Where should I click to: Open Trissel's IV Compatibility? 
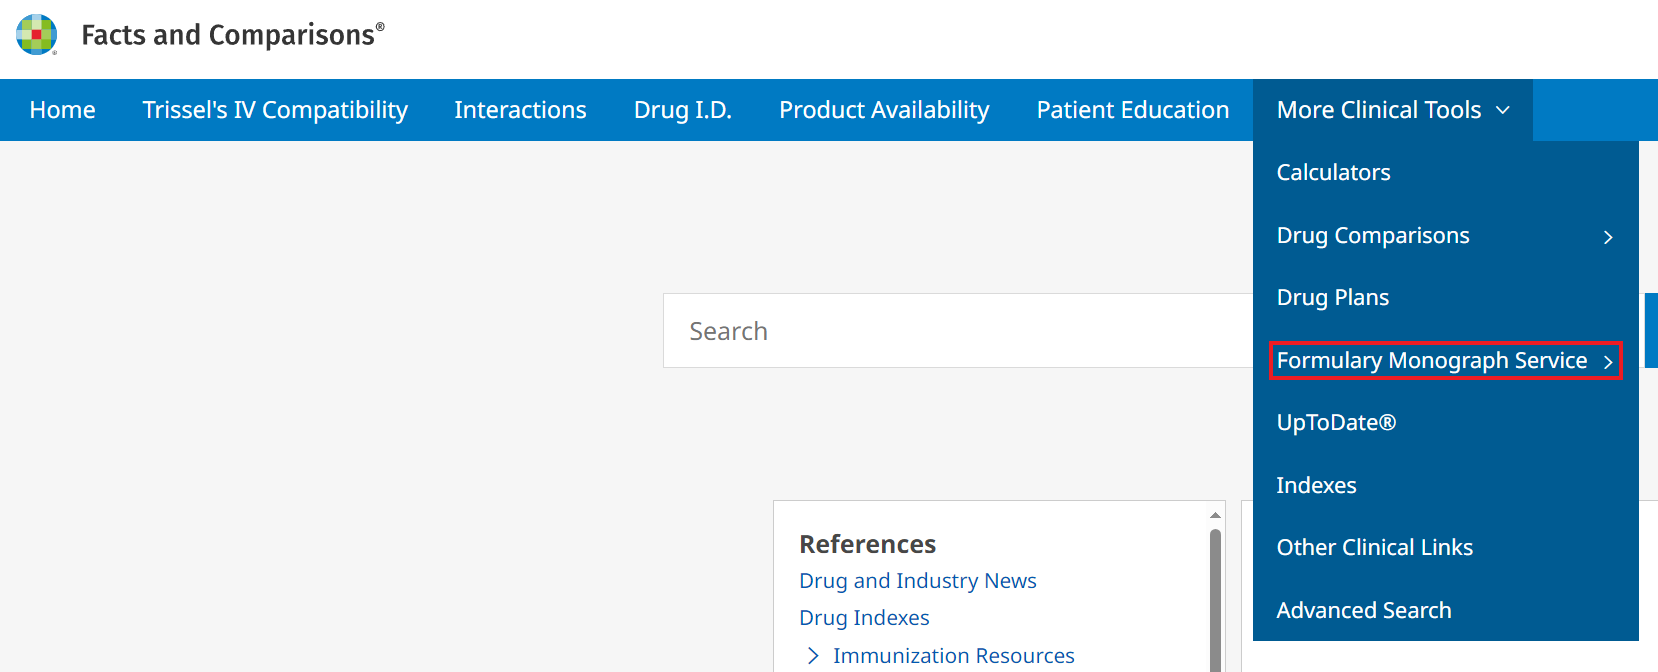pyautogui.click(x=275, y=110)
